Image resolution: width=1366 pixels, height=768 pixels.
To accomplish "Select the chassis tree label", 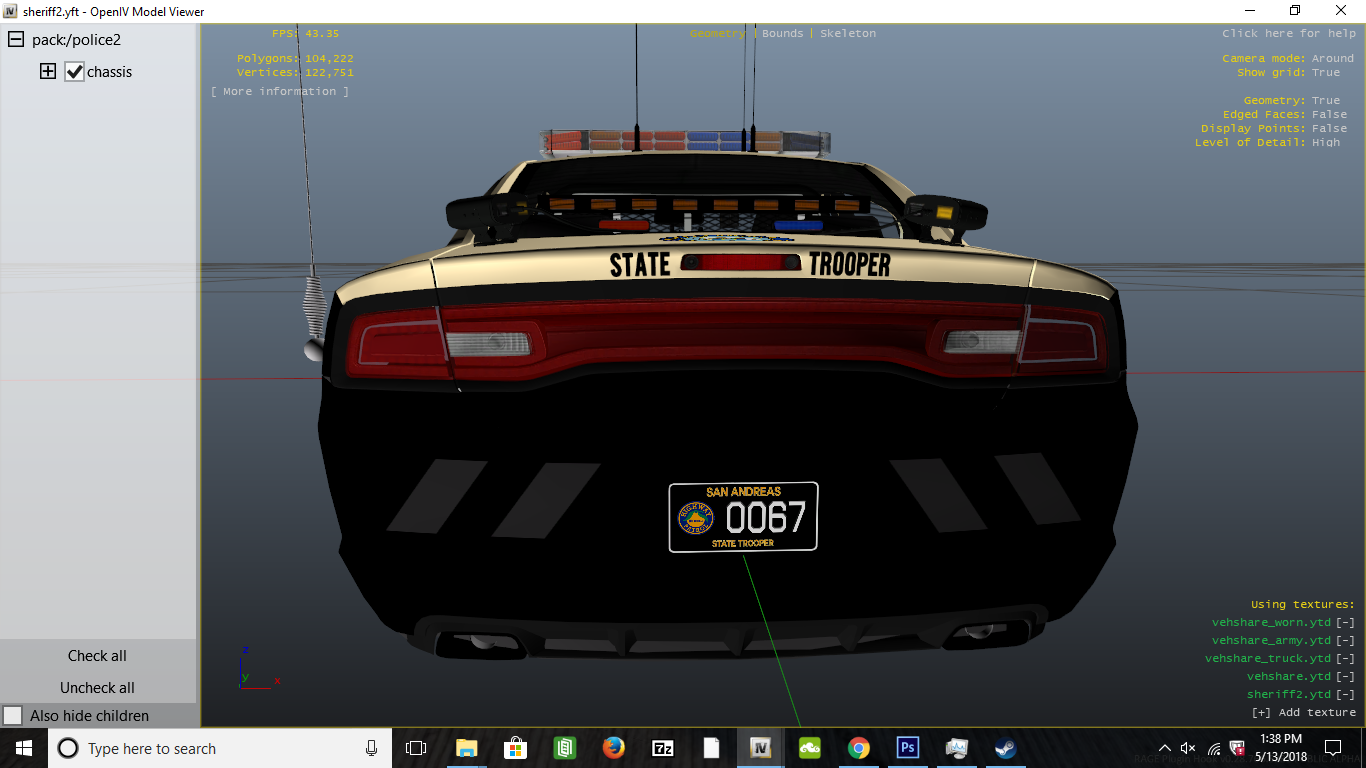I will [x=109, y=72].
